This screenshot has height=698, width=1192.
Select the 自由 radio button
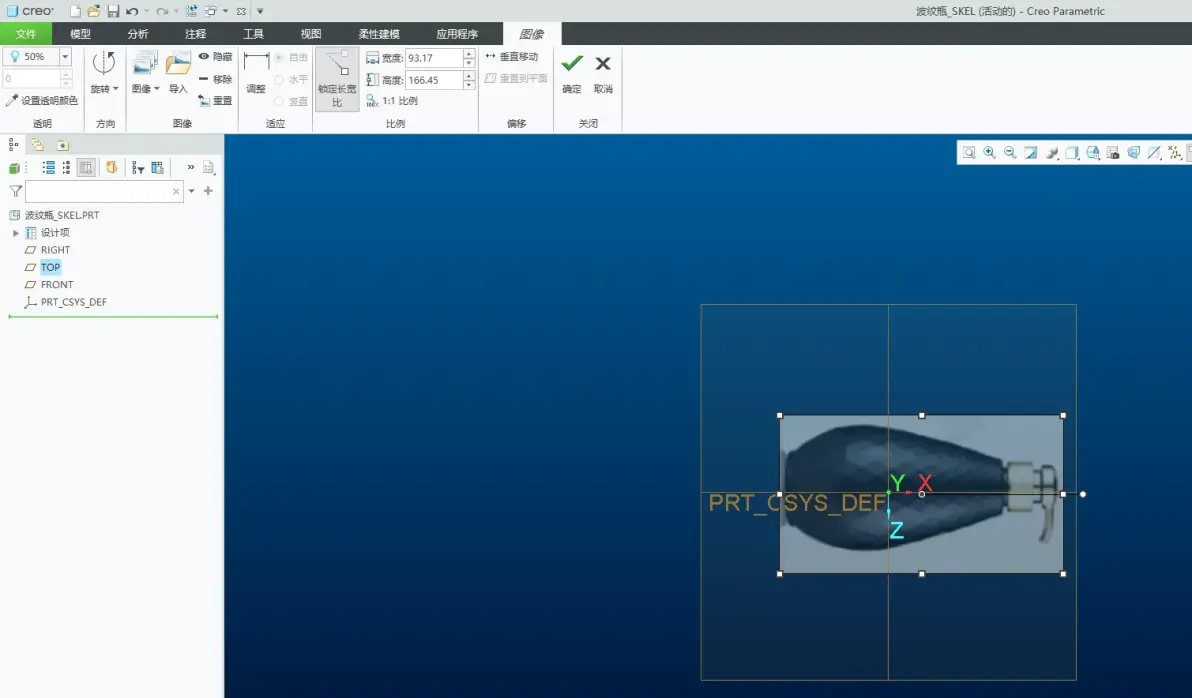pos(279,58)
